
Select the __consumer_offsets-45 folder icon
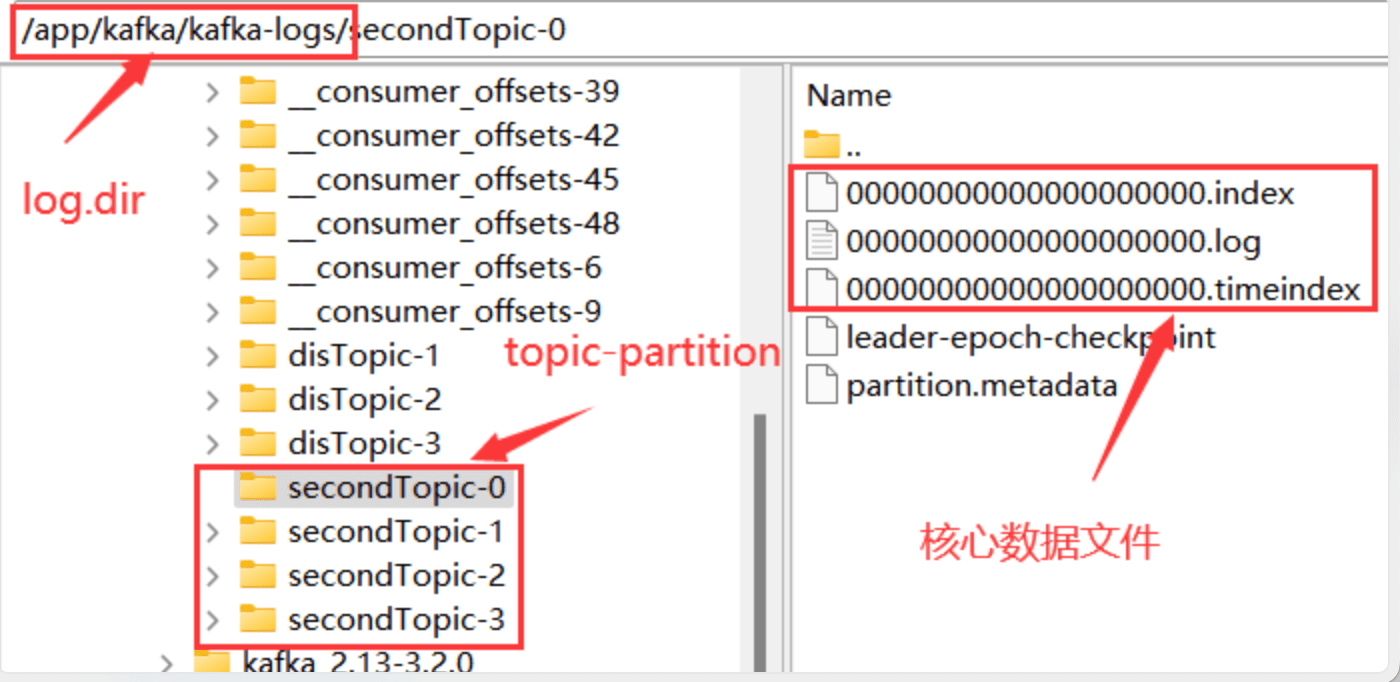click(x=258, y=179)
